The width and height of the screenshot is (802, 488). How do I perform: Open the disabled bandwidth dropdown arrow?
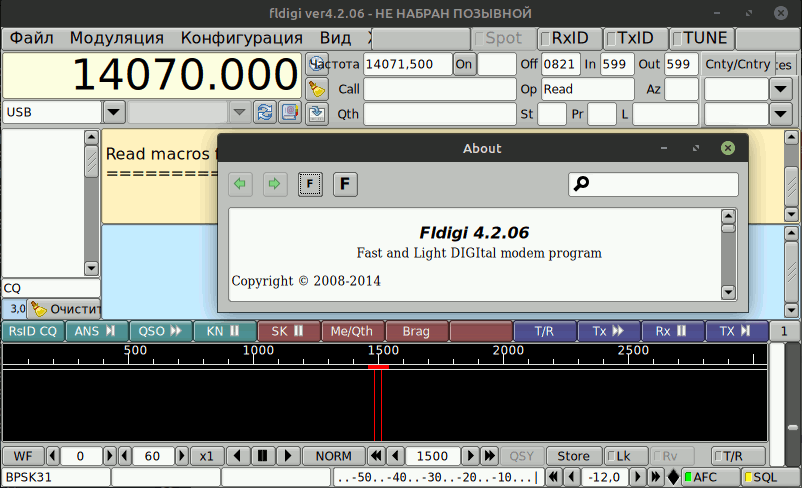[x=239, y=112]
